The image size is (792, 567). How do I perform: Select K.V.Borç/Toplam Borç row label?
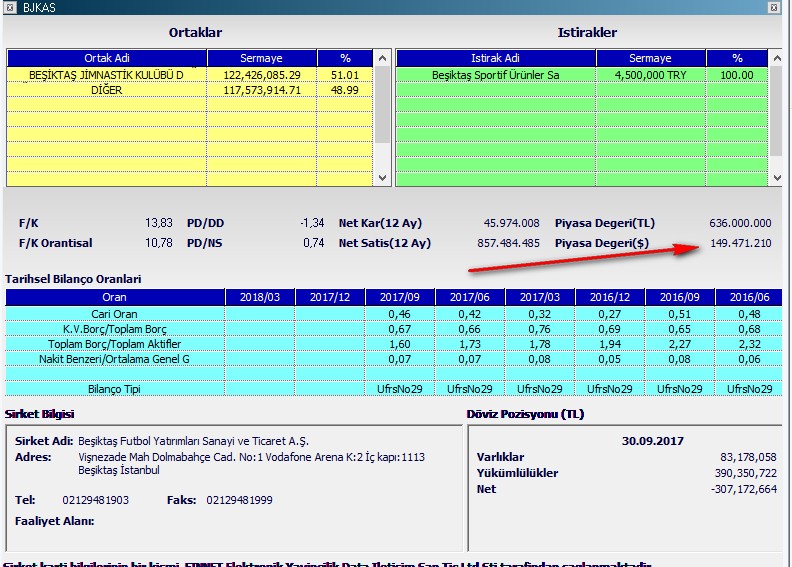(x=115, y=329)
